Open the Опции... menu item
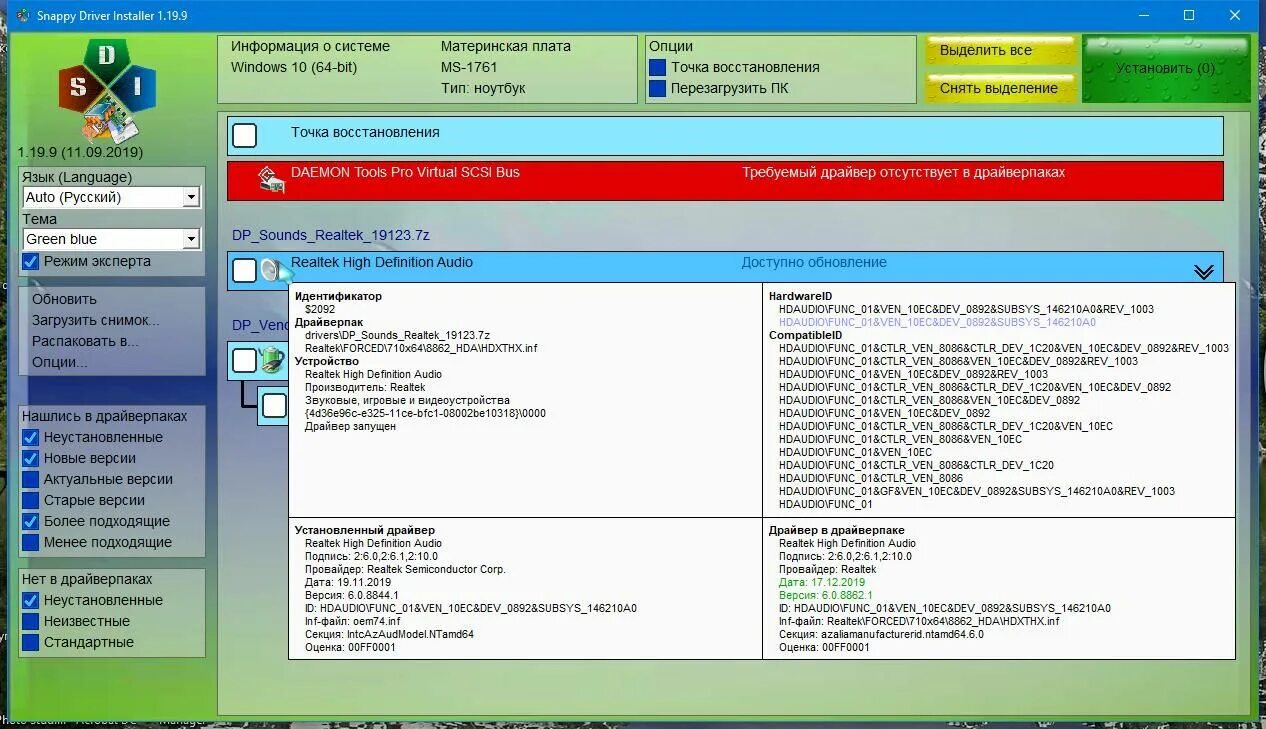The height and width of the screenshot is (729, 1266). pos(60,362)
